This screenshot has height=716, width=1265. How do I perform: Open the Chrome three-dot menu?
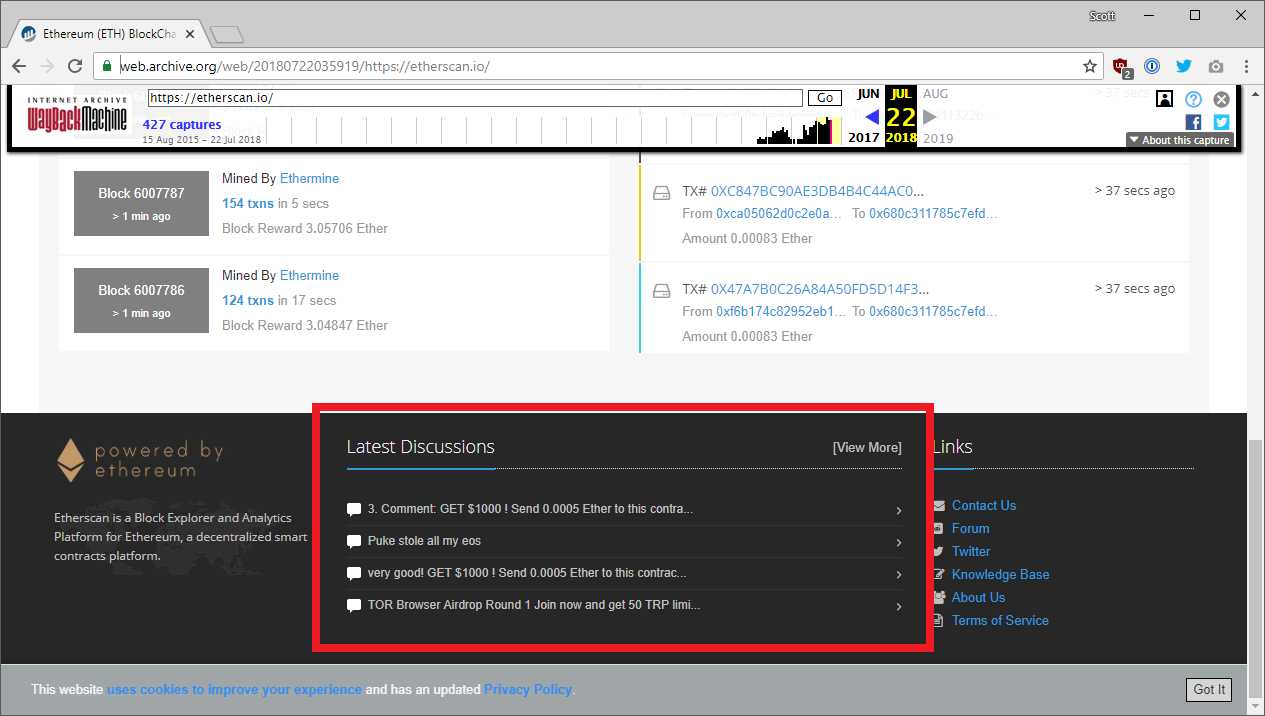pyautogui.click(x=1246, y=66)
